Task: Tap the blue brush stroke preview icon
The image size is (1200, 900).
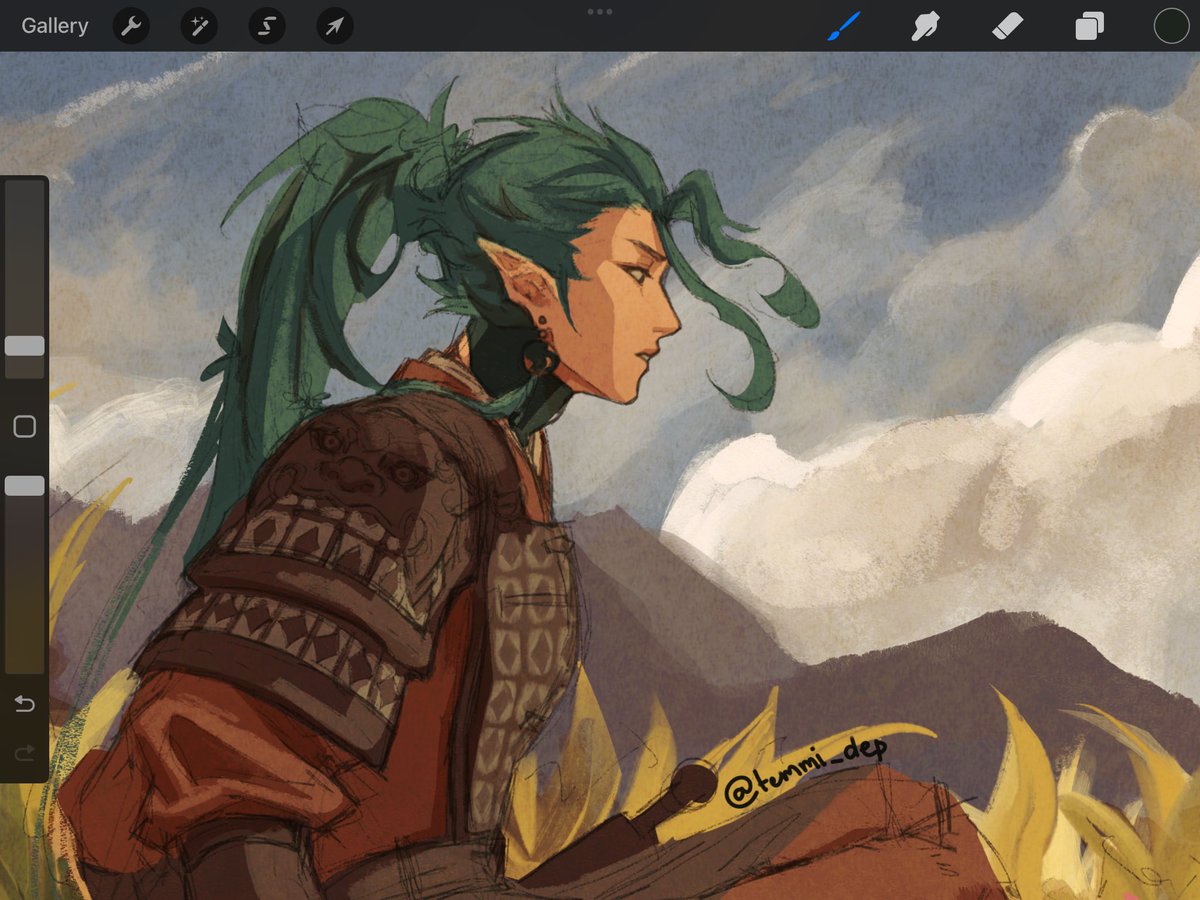Action: [845, 26]
